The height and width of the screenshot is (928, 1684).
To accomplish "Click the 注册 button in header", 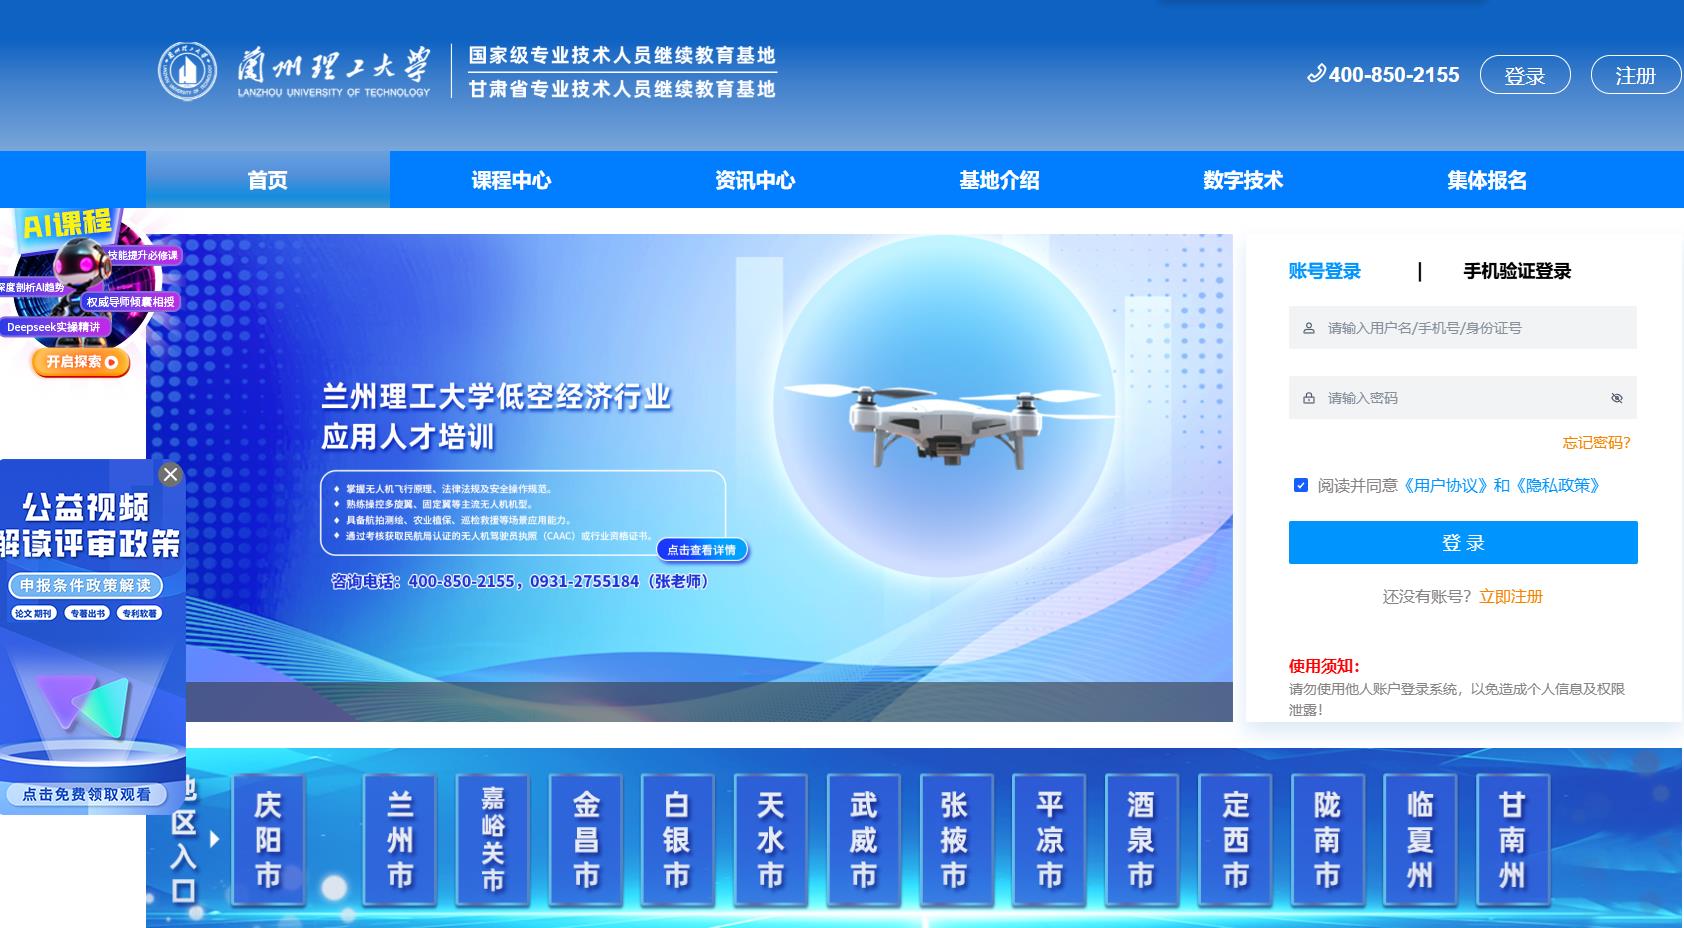I will 1635,75.
